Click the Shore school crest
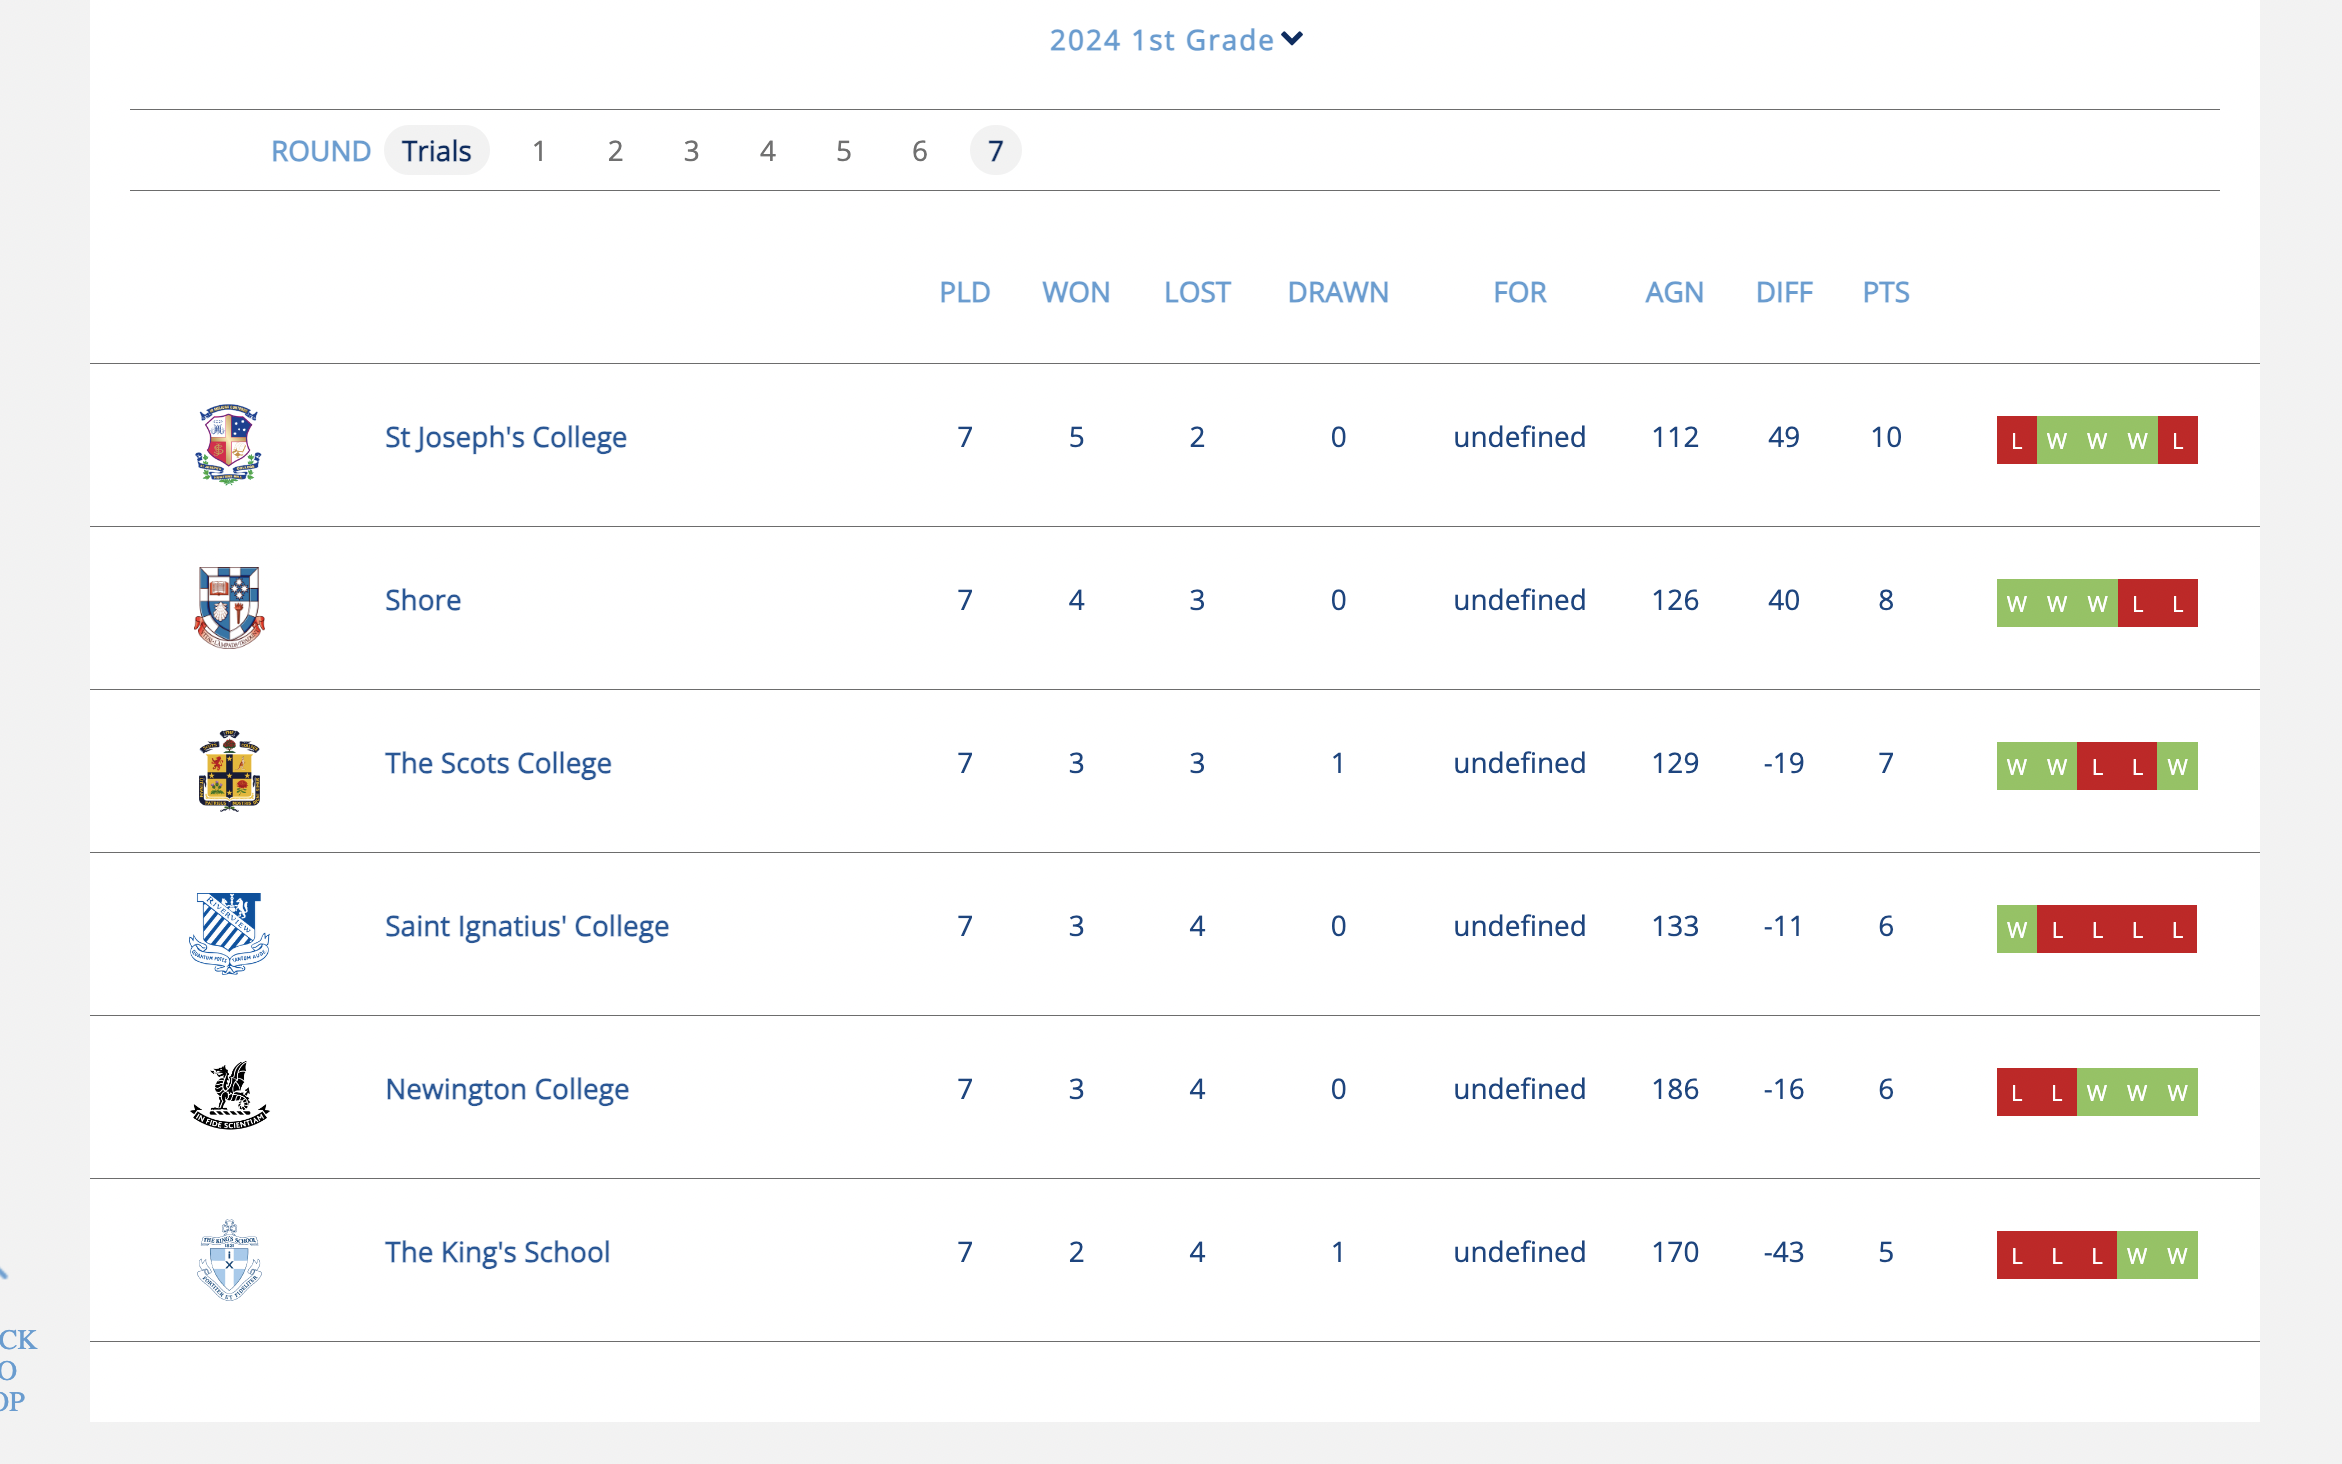This screenshot has height=1464, width=2342. (x=229, y=607)
